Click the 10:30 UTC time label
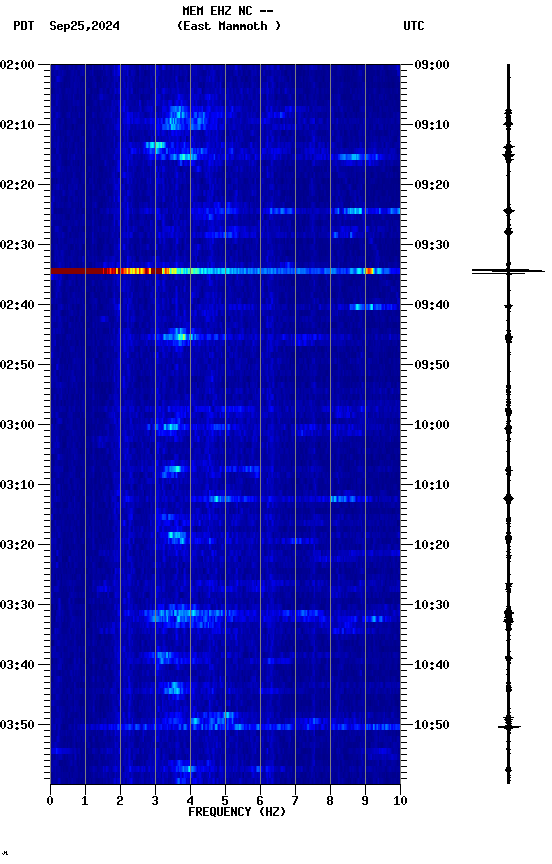 [x=432, y=605]
